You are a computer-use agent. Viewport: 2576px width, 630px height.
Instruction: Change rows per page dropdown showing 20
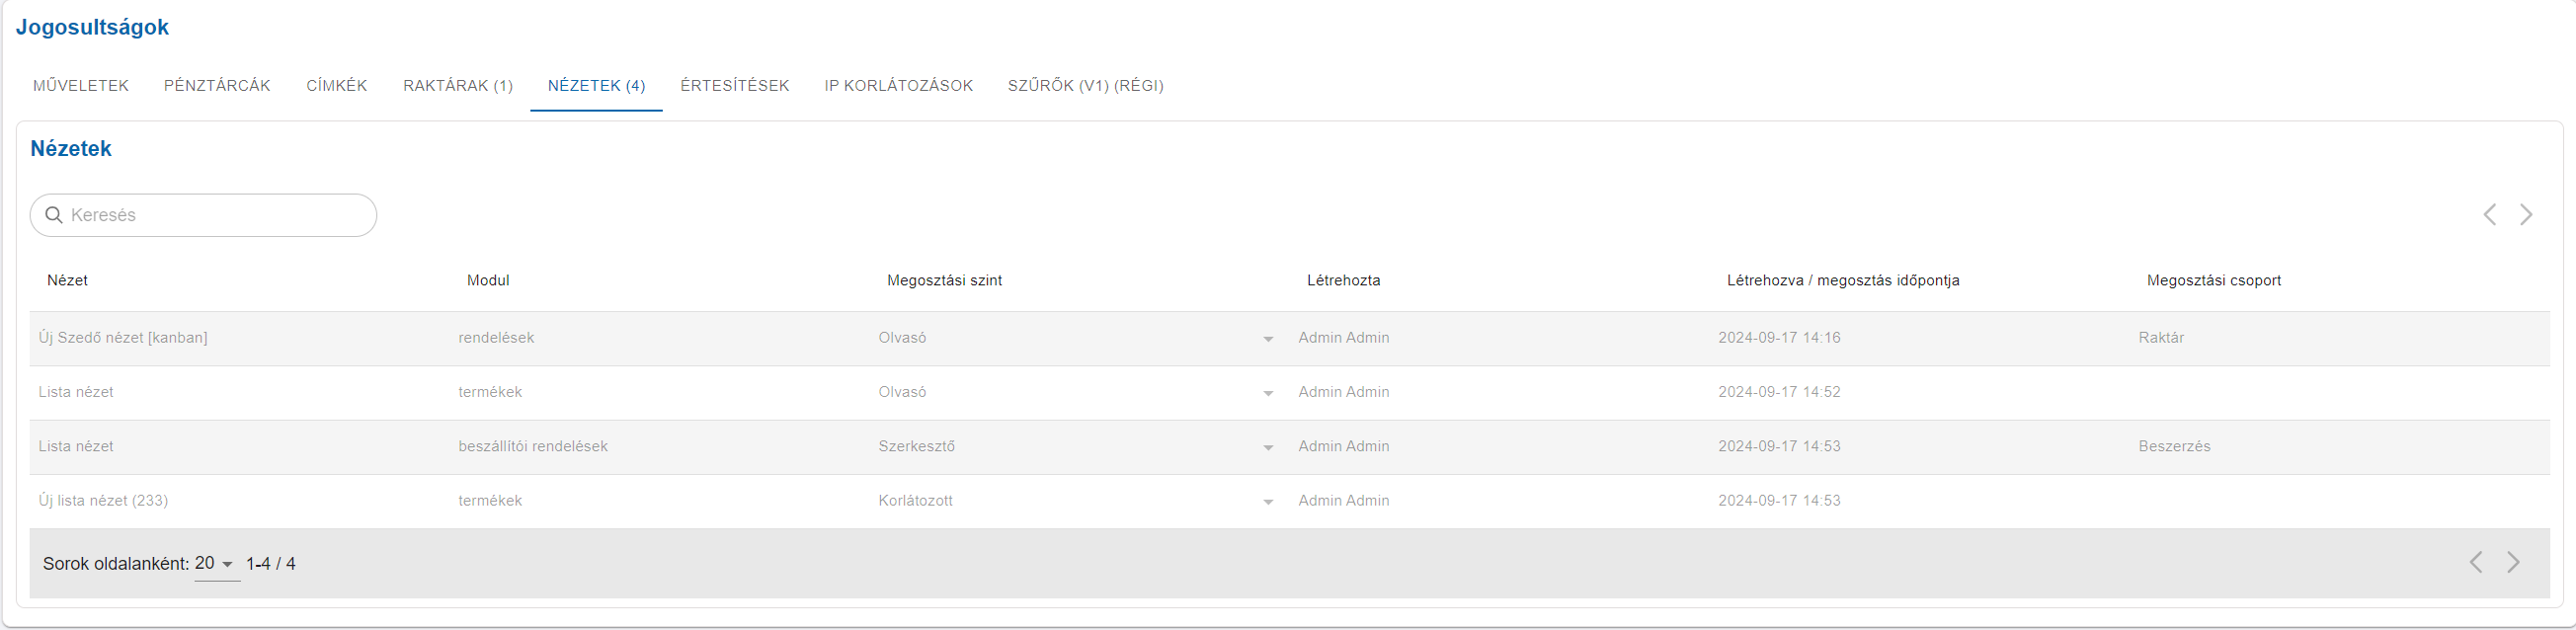tap(216, 564)
